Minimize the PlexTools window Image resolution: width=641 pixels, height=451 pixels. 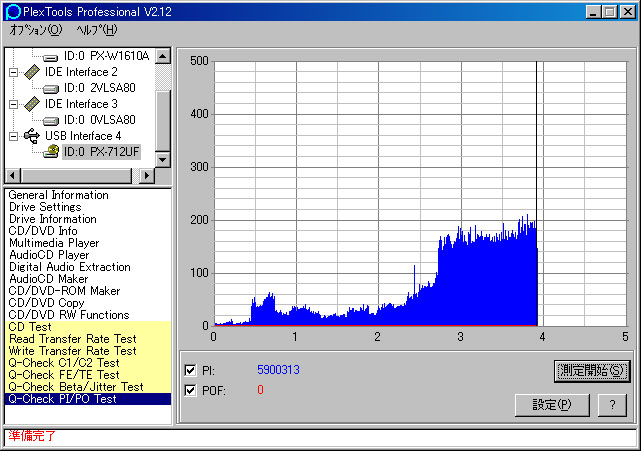[x=593, y=12]
